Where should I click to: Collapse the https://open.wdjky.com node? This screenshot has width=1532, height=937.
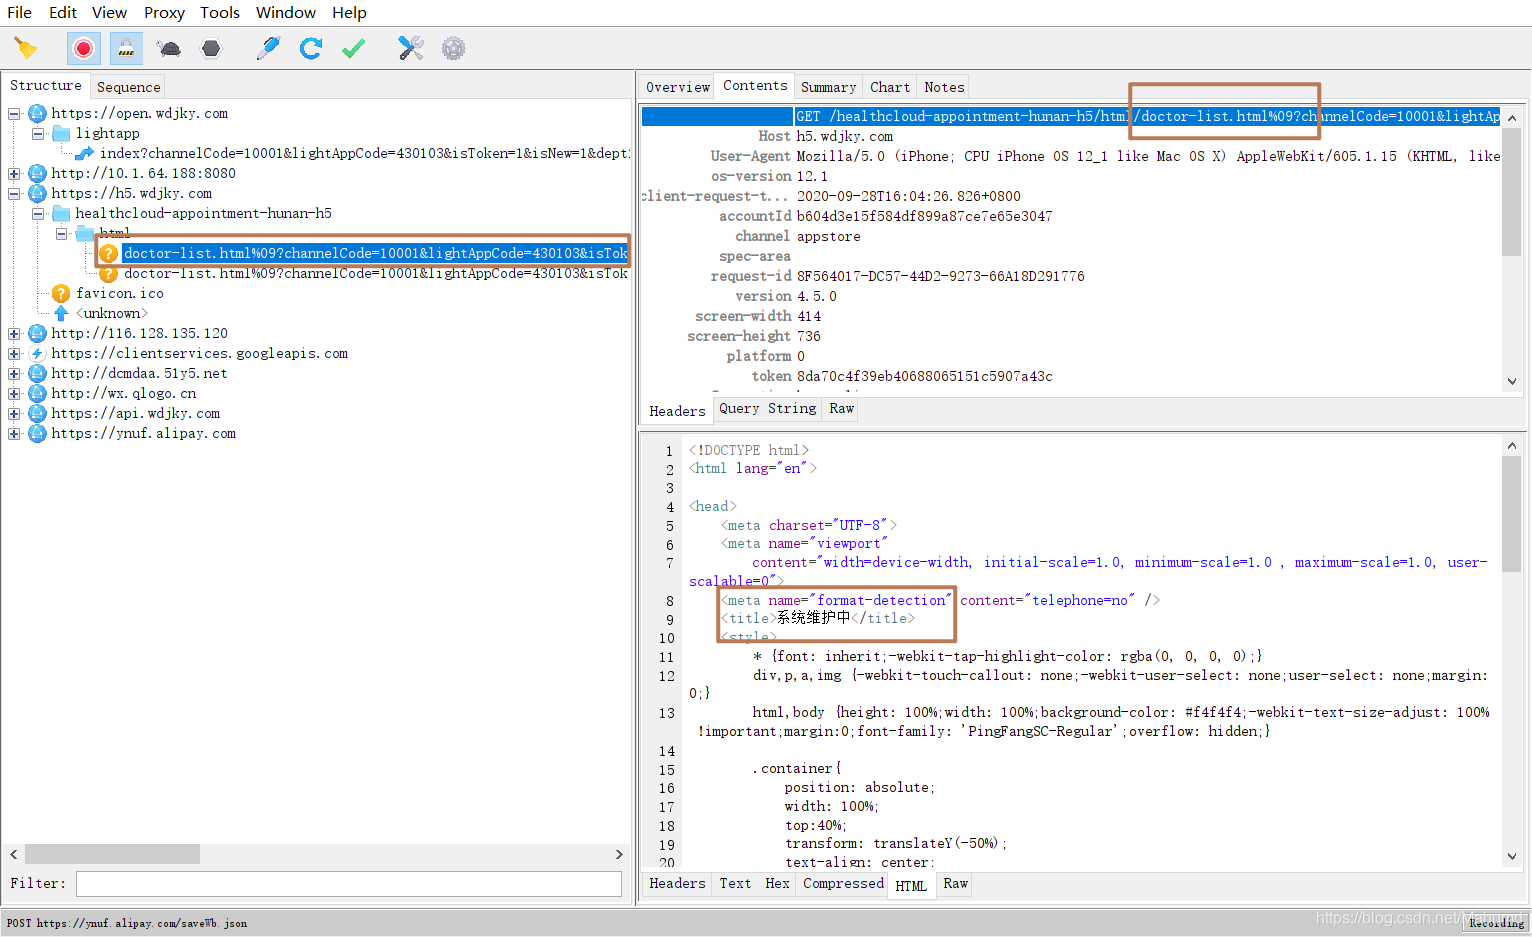[x=14, y=113]
